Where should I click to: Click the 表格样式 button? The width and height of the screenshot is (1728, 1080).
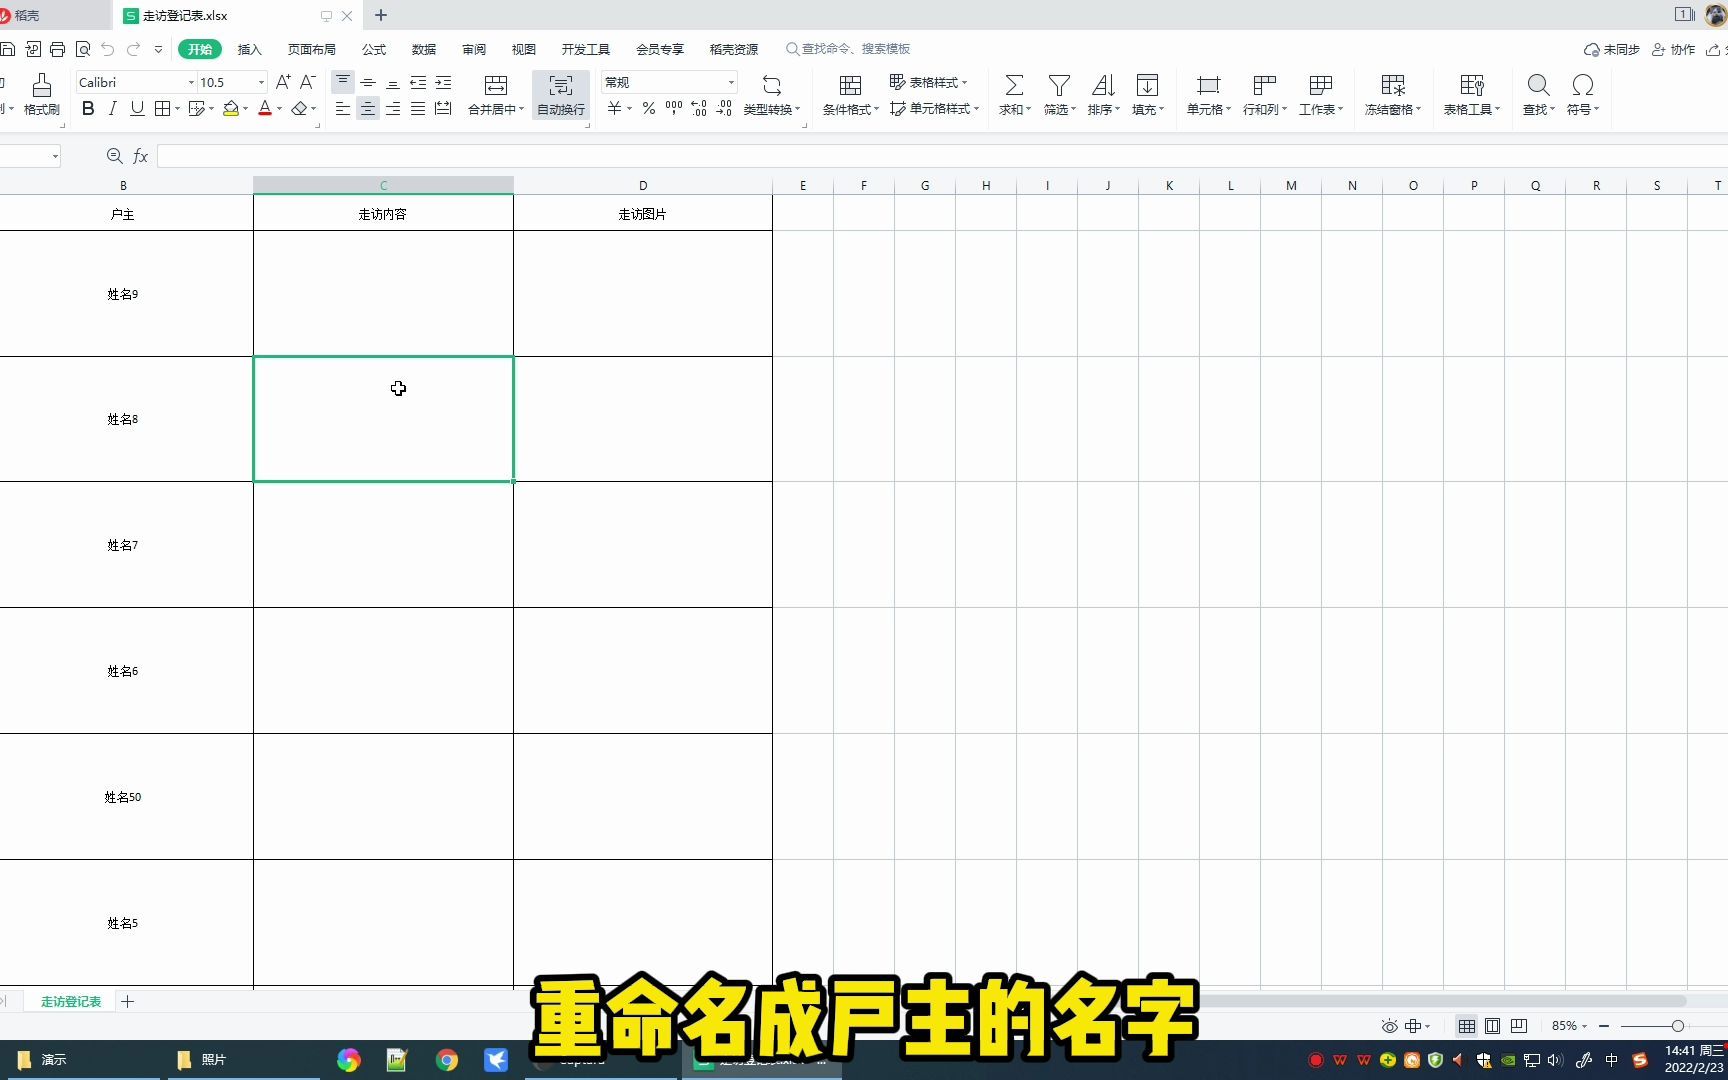[929, 82]
